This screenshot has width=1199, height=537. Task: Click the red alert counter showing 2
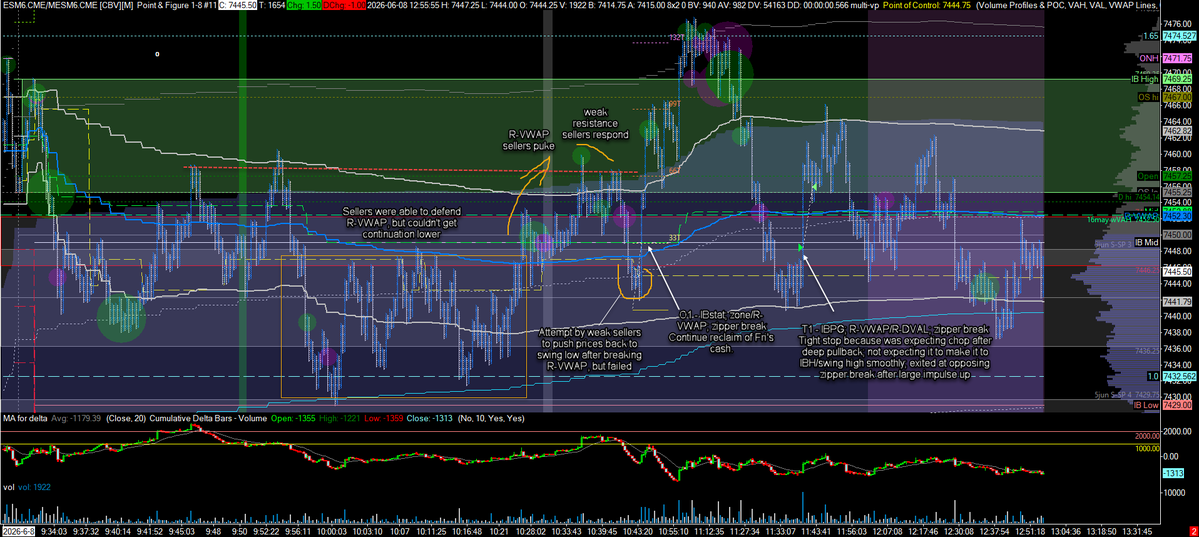tap(1192, 531)
